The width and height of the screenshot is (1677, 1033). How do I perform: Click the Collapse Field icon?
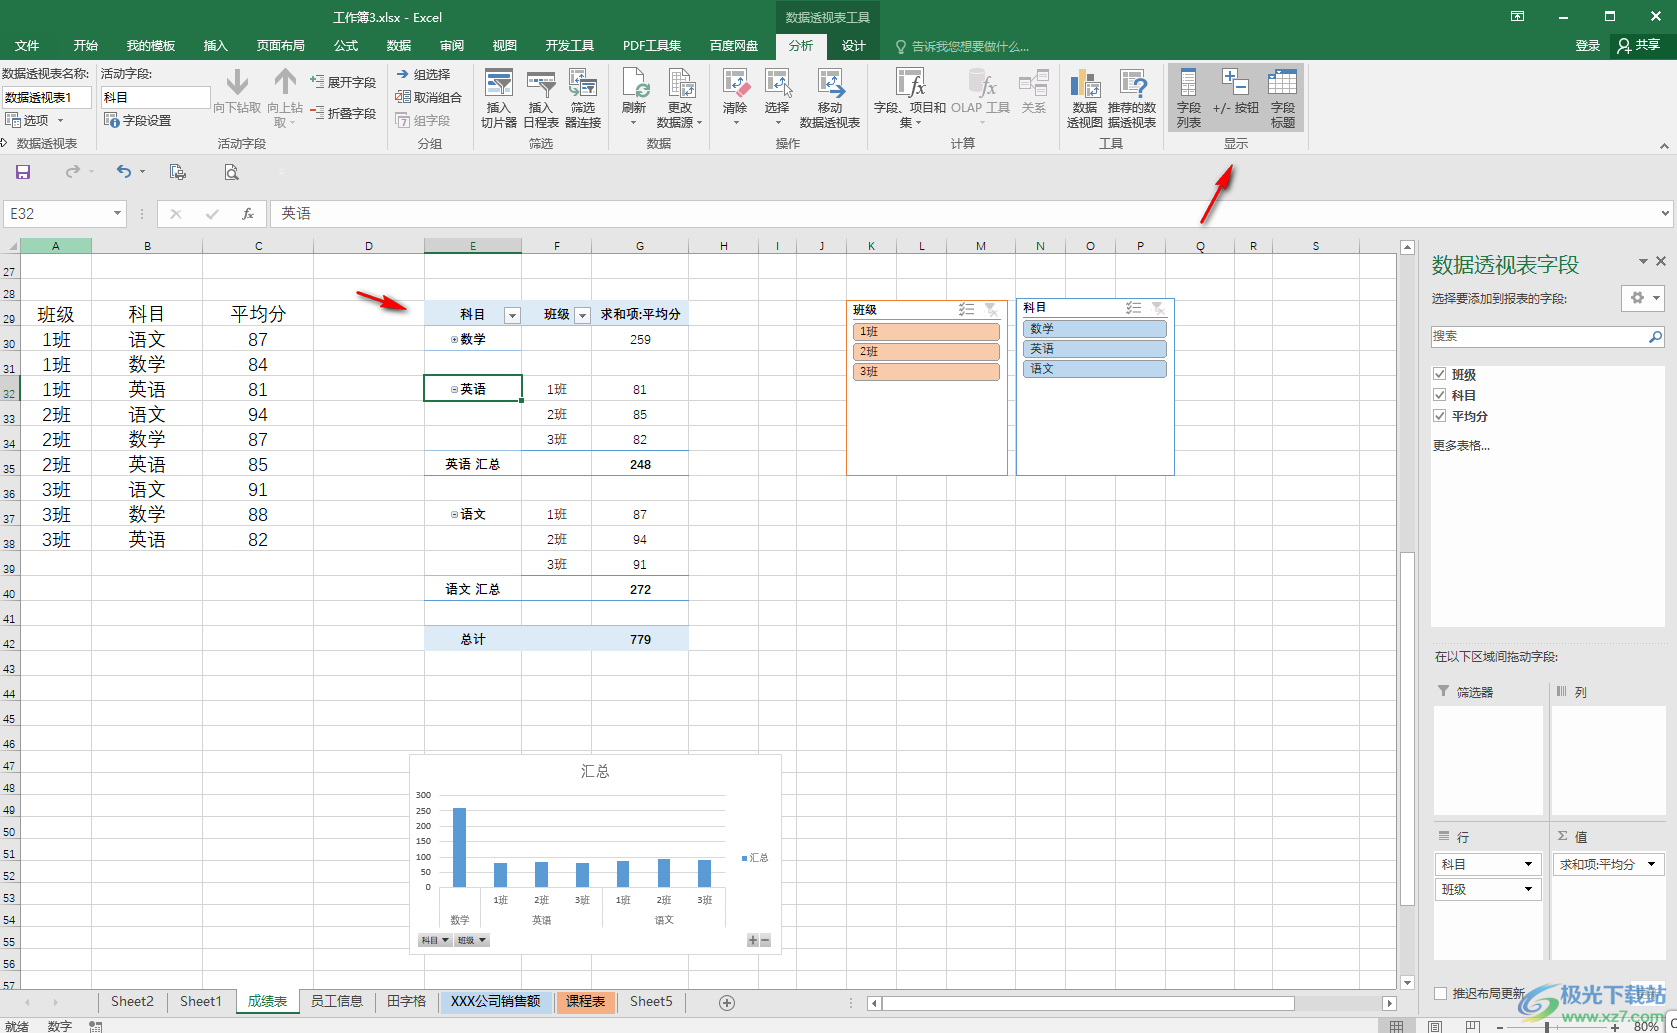click(343, 113)
